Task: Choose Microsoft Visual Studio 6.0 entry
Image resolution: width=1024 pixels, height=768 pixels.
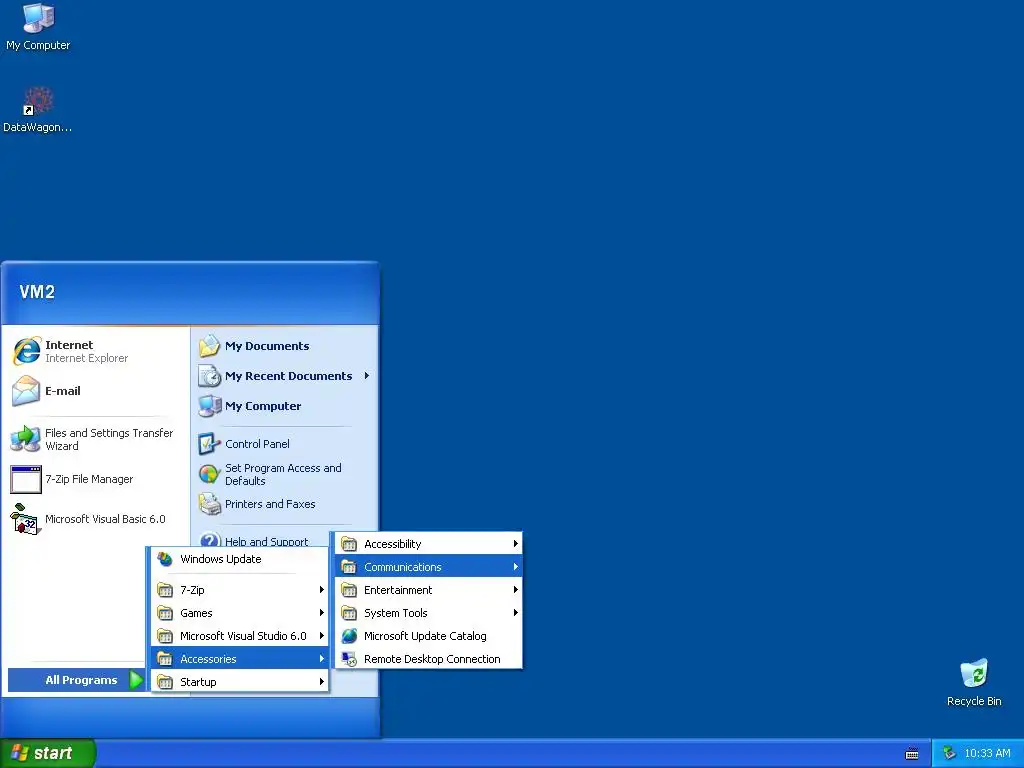Action: [x=240, y=635]
